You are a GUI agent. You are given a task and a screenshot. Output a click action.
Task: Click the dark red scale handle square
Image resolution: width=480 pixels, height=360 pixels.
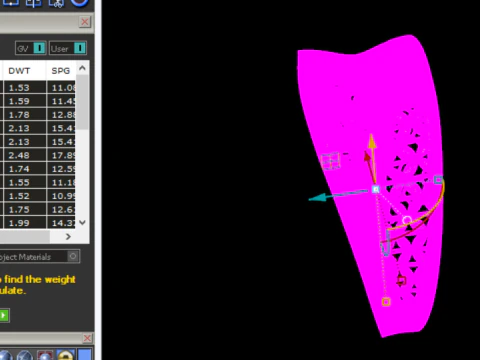[402, 281]
